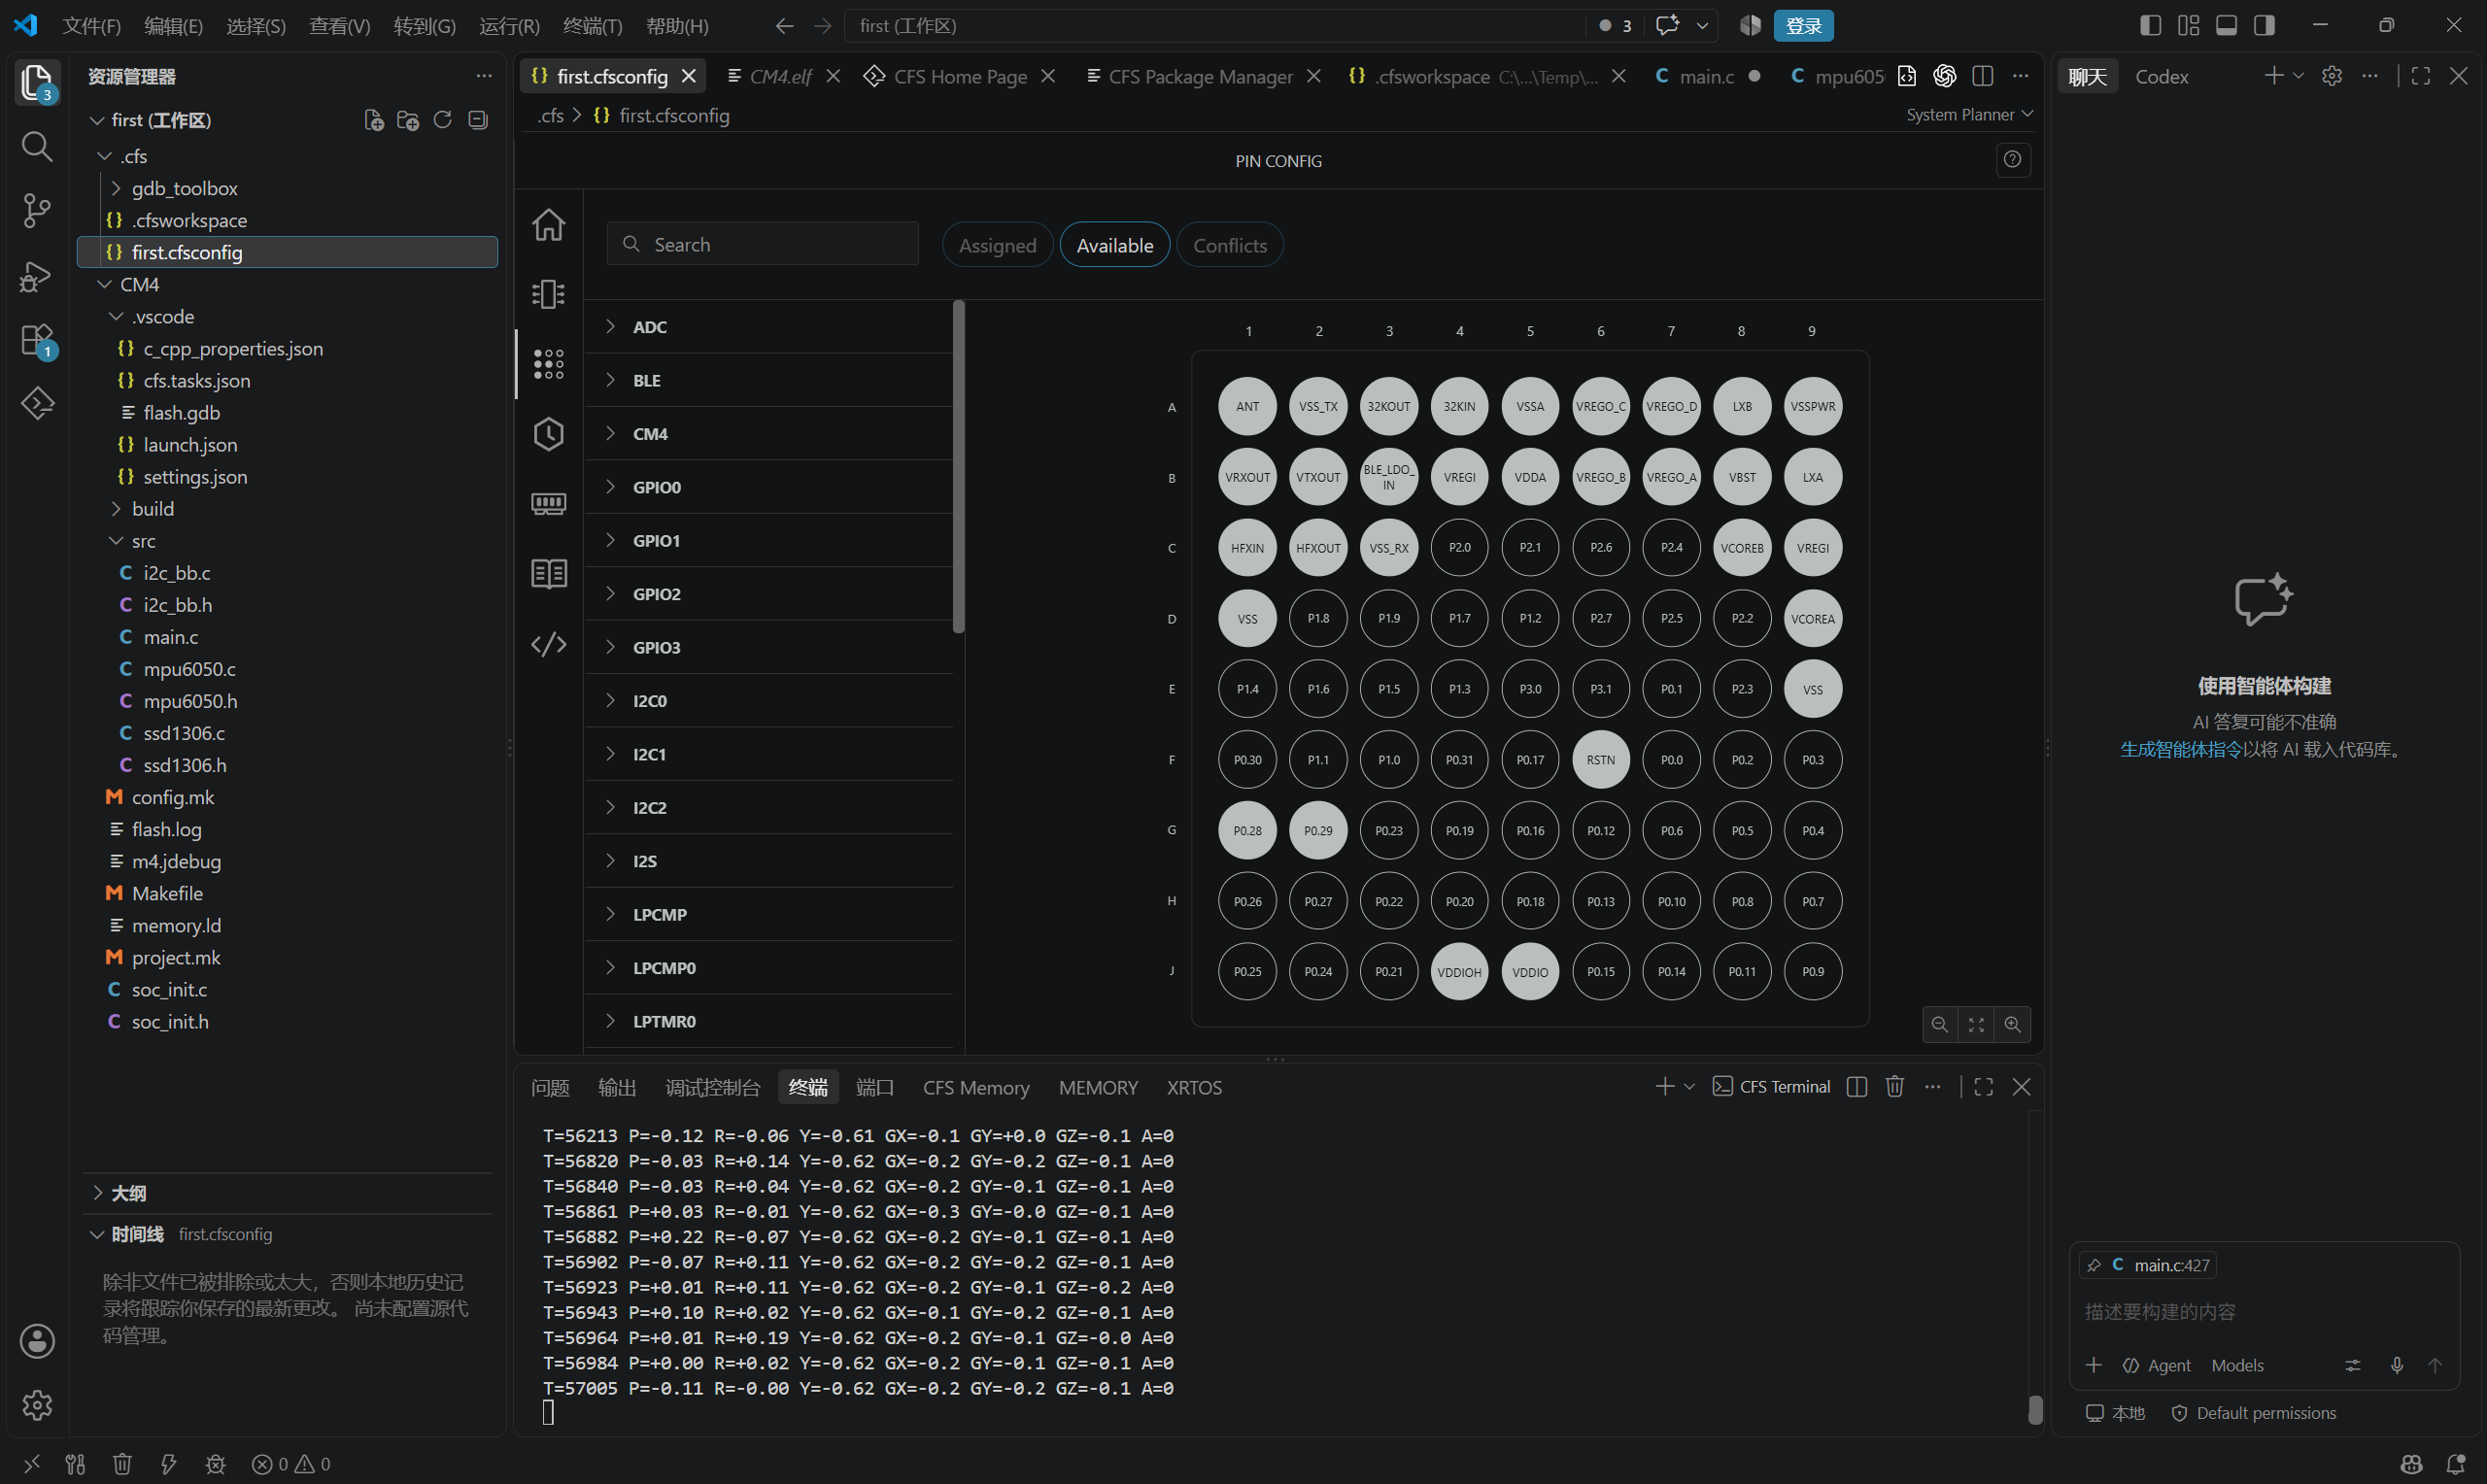Create a new file in explorer
This screenshot has width=2487, height=1484.
point(374,120)
